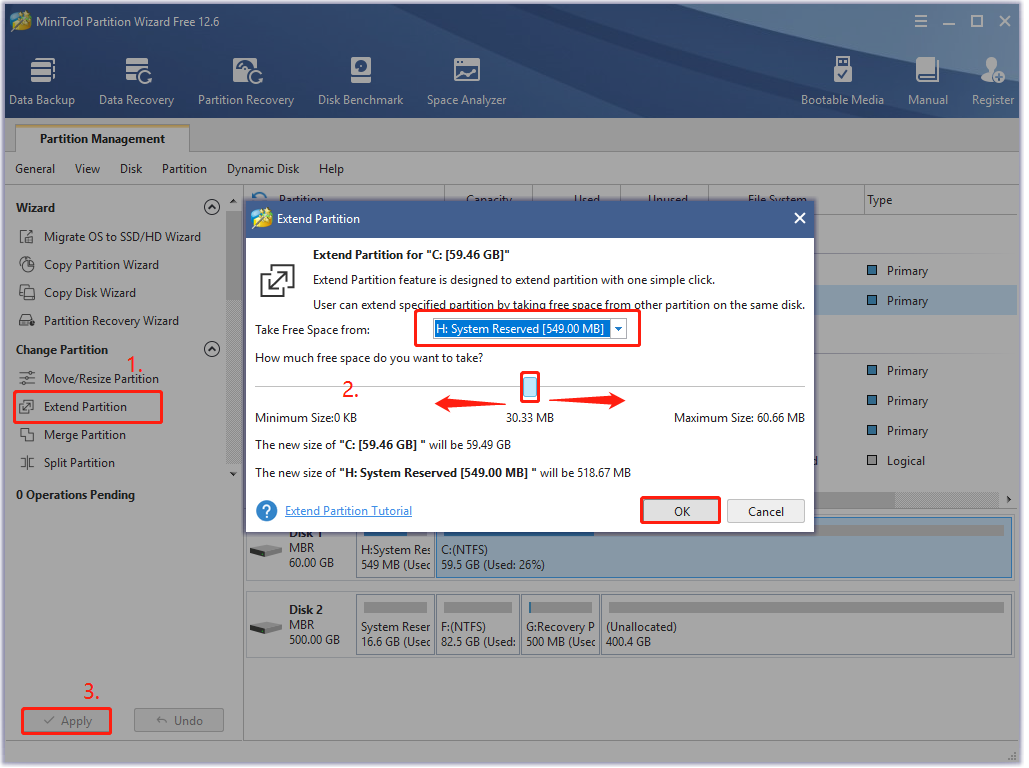Open the Partition Recovery tool
Screen dimensions: 1029x768
pos(246,81)
